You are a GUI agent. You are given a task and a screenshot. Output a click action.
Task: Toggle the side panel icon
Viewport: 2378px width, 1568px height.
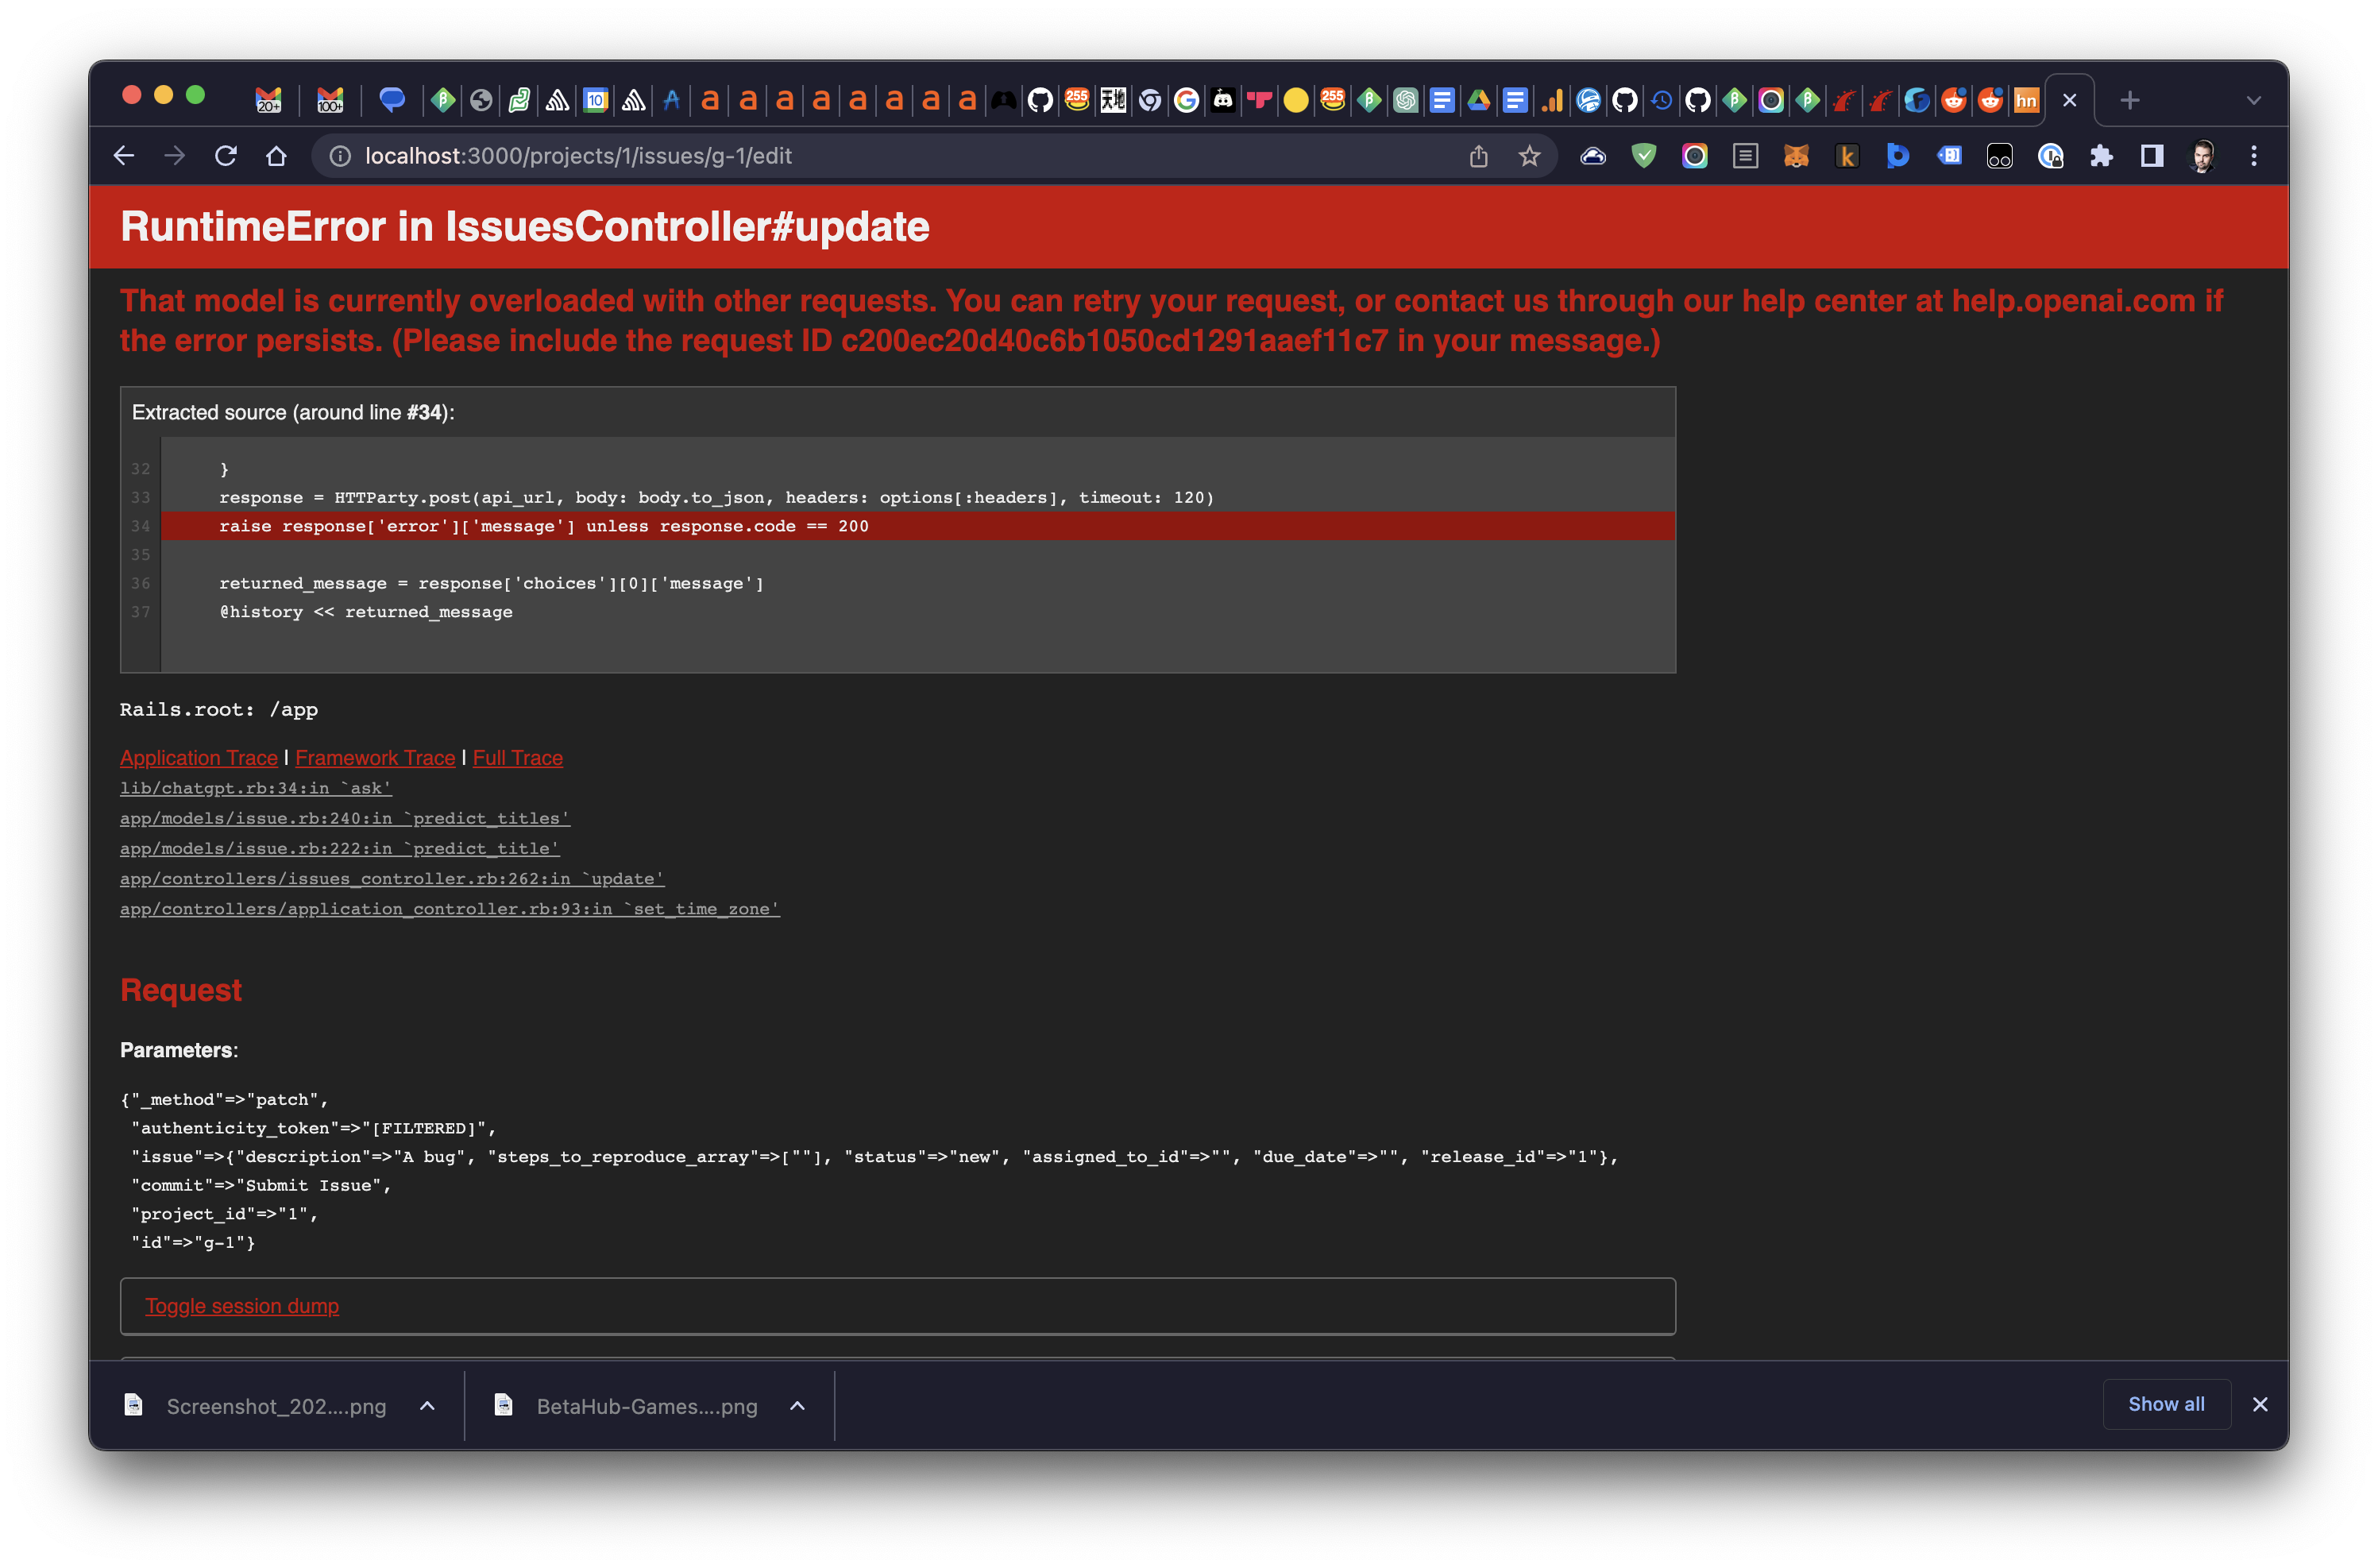2151,156
